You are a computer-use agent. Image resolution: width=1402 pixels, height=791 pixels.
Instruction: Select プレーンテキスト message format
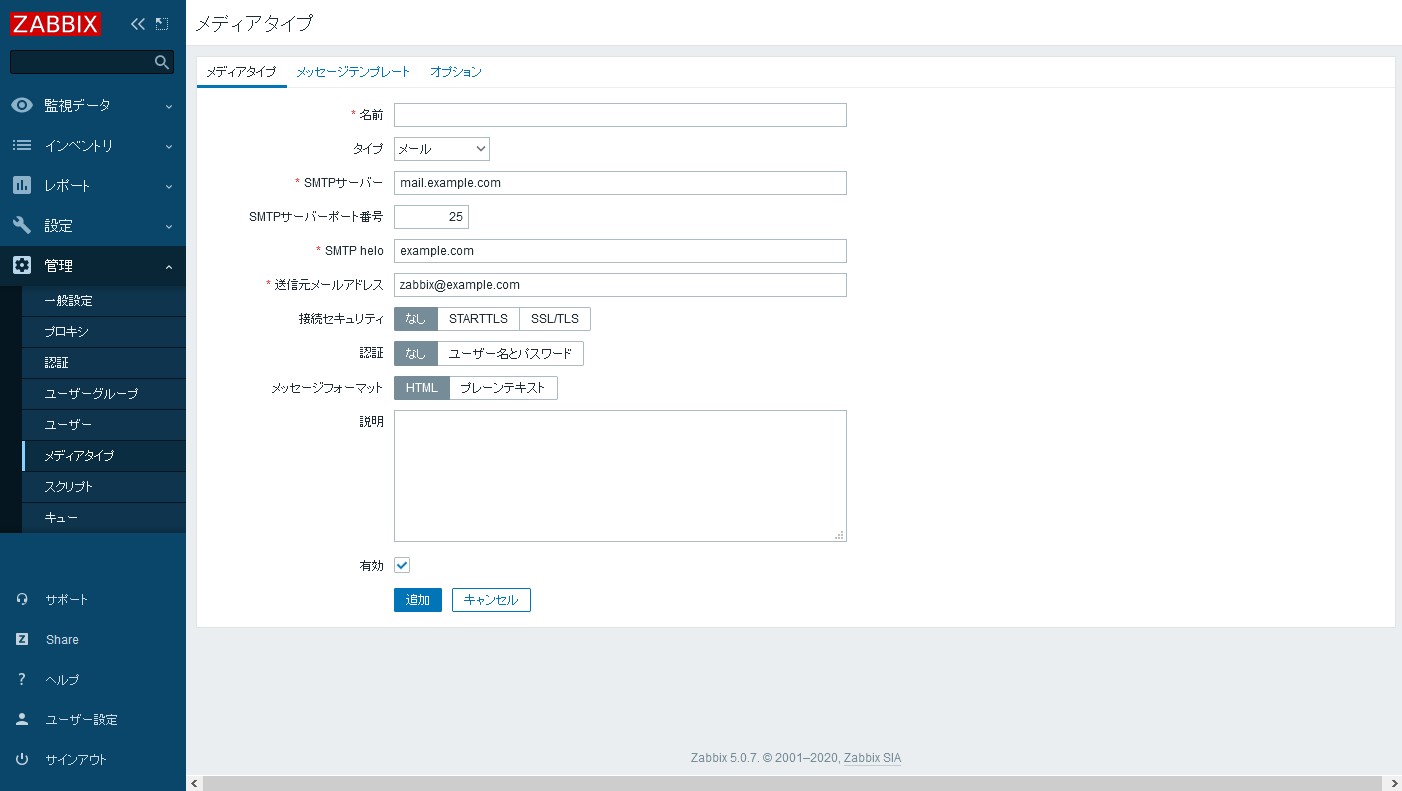click(503, 387)
